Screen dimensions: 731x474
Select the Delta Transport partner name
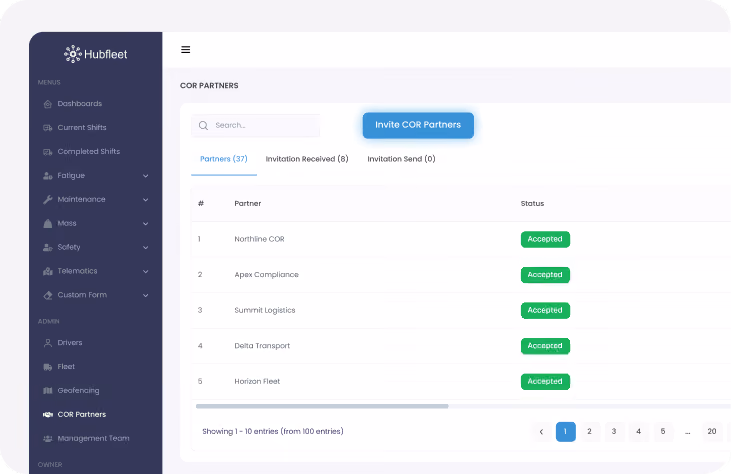[262, 346]
